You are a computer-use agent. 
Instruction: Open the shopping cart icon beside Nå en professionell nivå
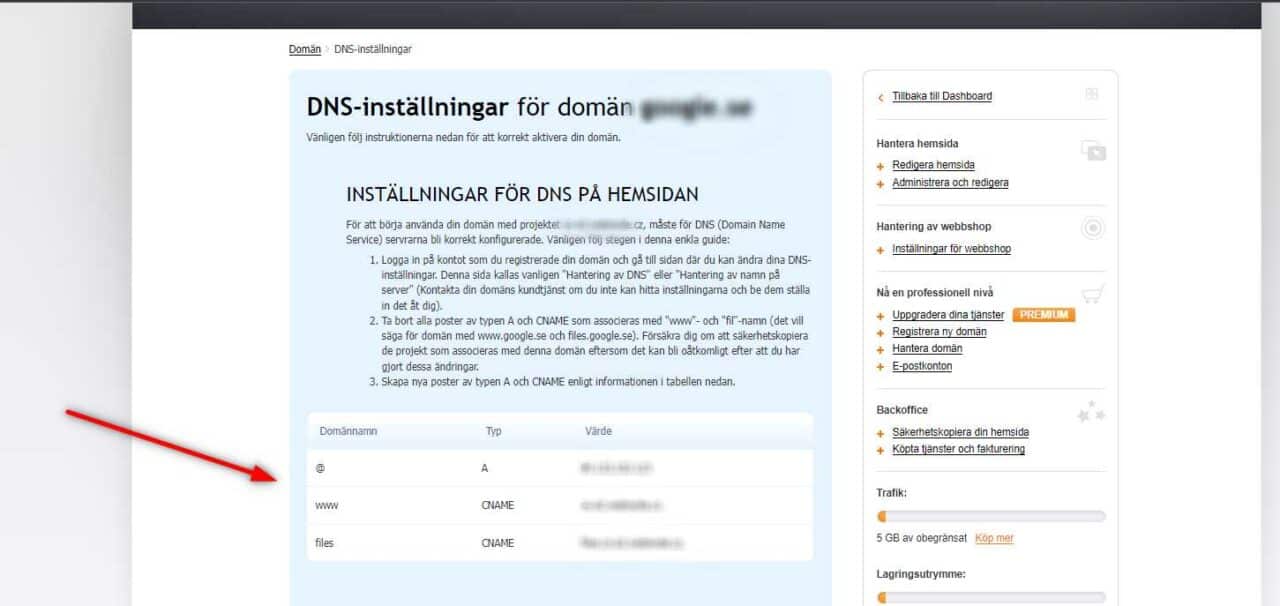[1092, 291]
